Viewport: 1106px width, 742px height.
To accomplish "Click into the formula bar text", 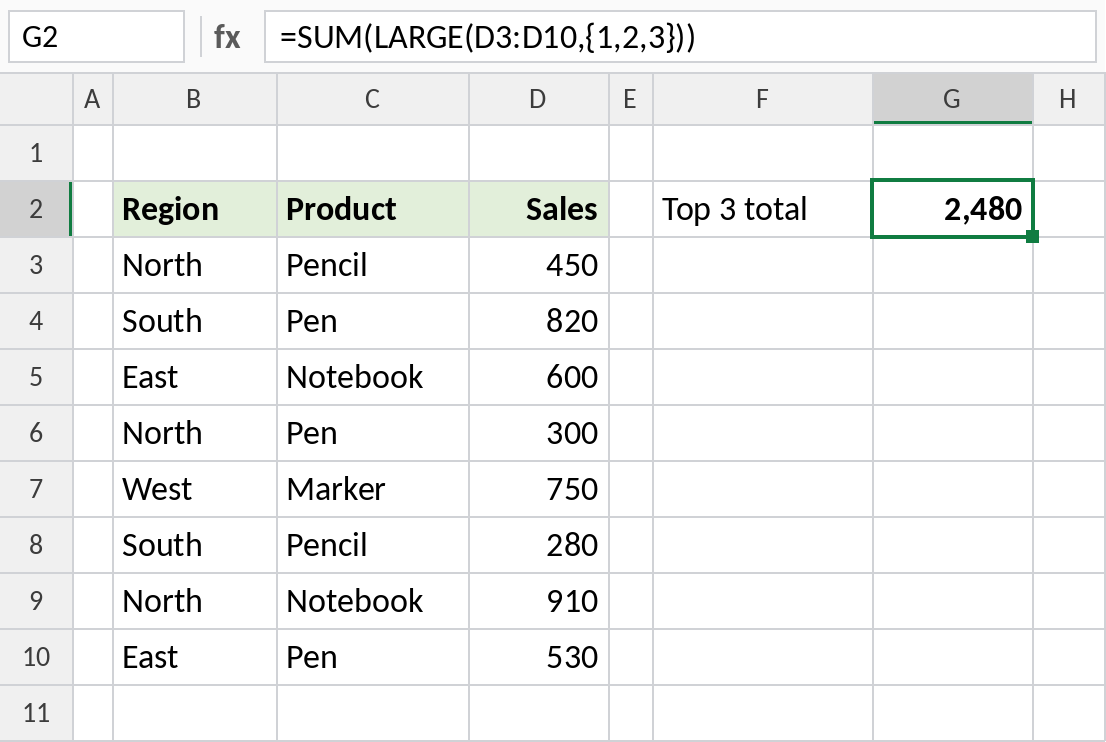I will pyautogui.click(x=680, y=37).
